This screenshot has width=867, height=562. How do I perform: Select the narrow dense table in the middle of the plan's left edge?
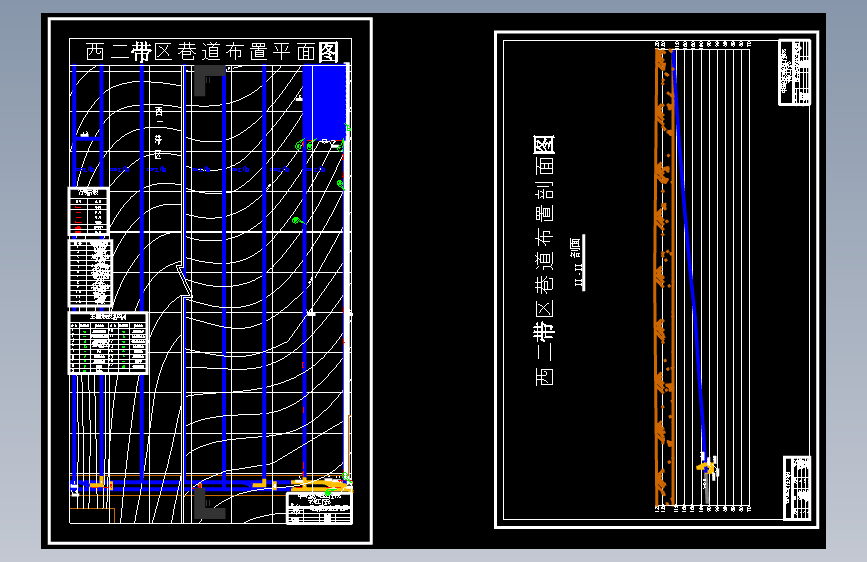click(x=91, y=273)
